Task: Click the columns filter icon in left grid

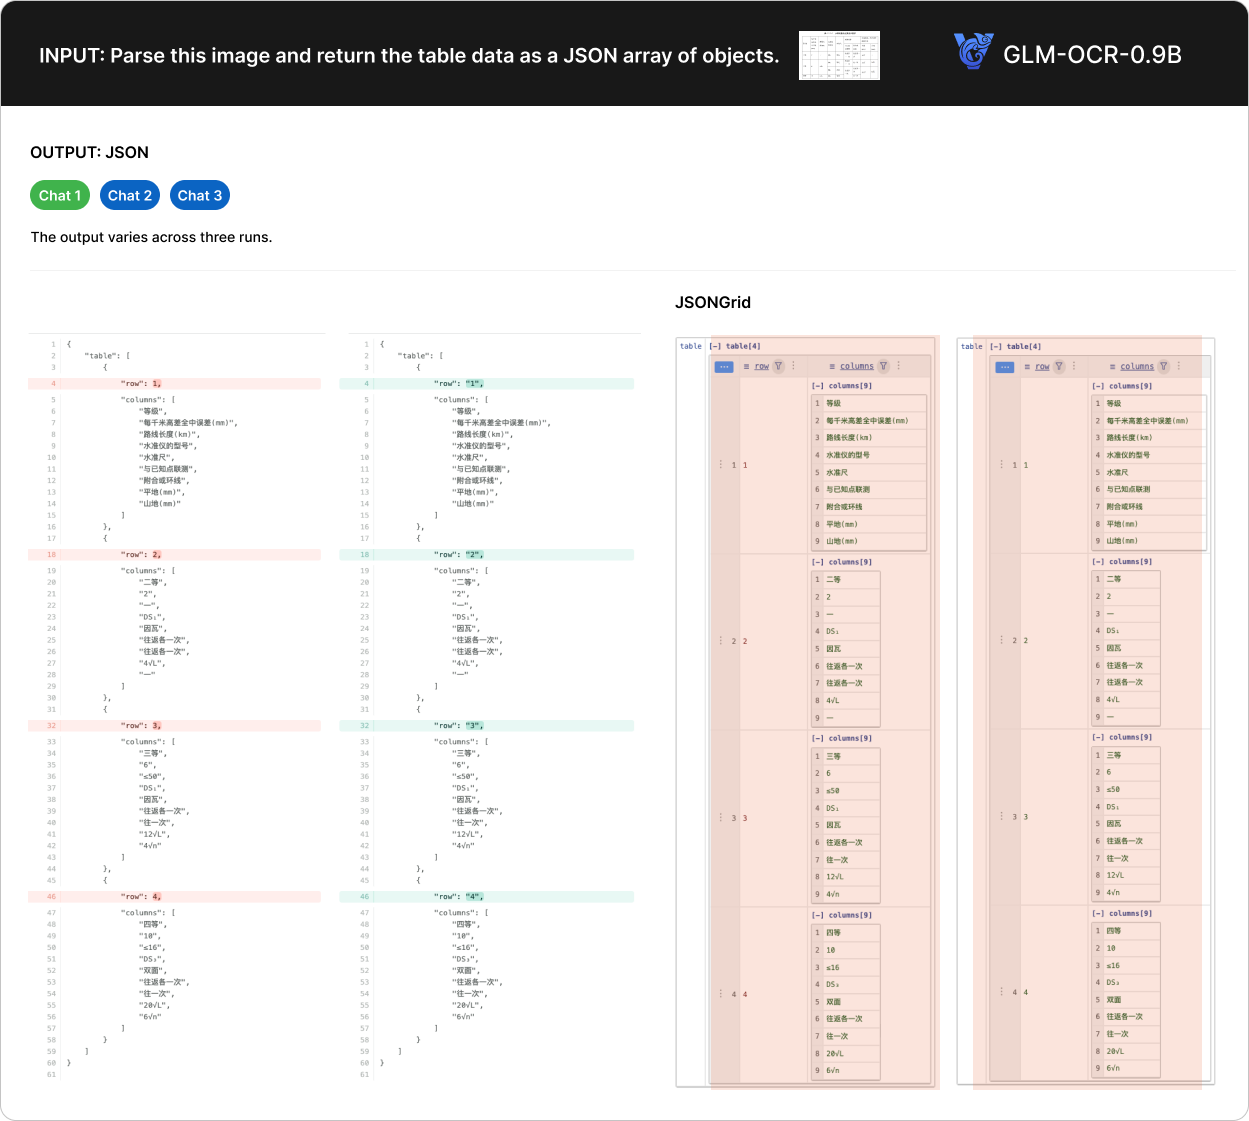Action: 884,366
